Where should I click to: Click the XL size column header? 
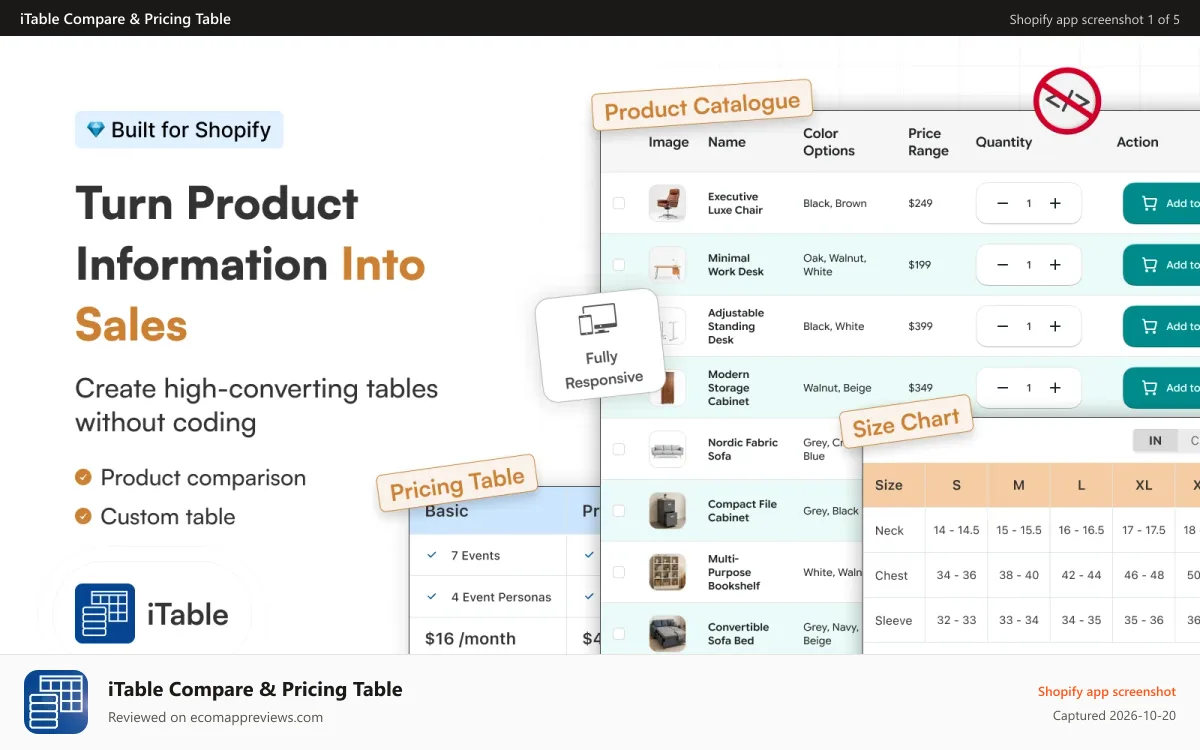pyautogui.click(x=1143, y=485)
